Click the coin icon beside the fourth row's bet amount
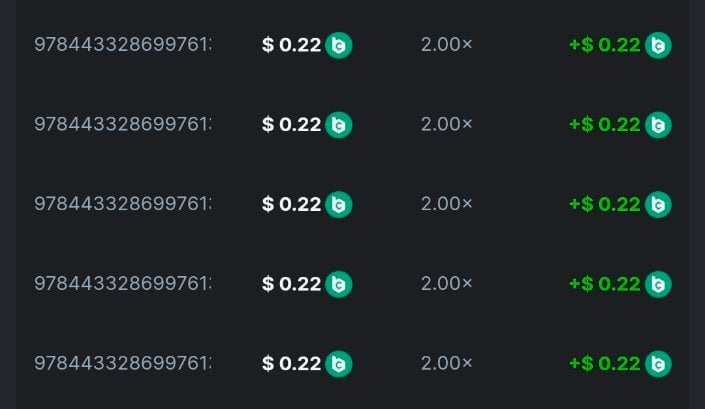 [x=339, y=284]
